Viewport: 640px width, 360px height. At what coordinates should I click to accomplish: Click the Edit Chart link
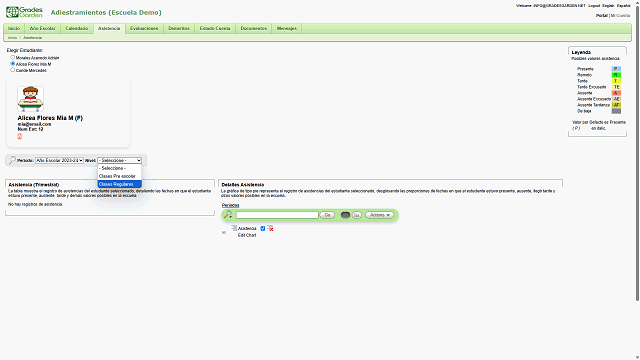pos(247,236)
